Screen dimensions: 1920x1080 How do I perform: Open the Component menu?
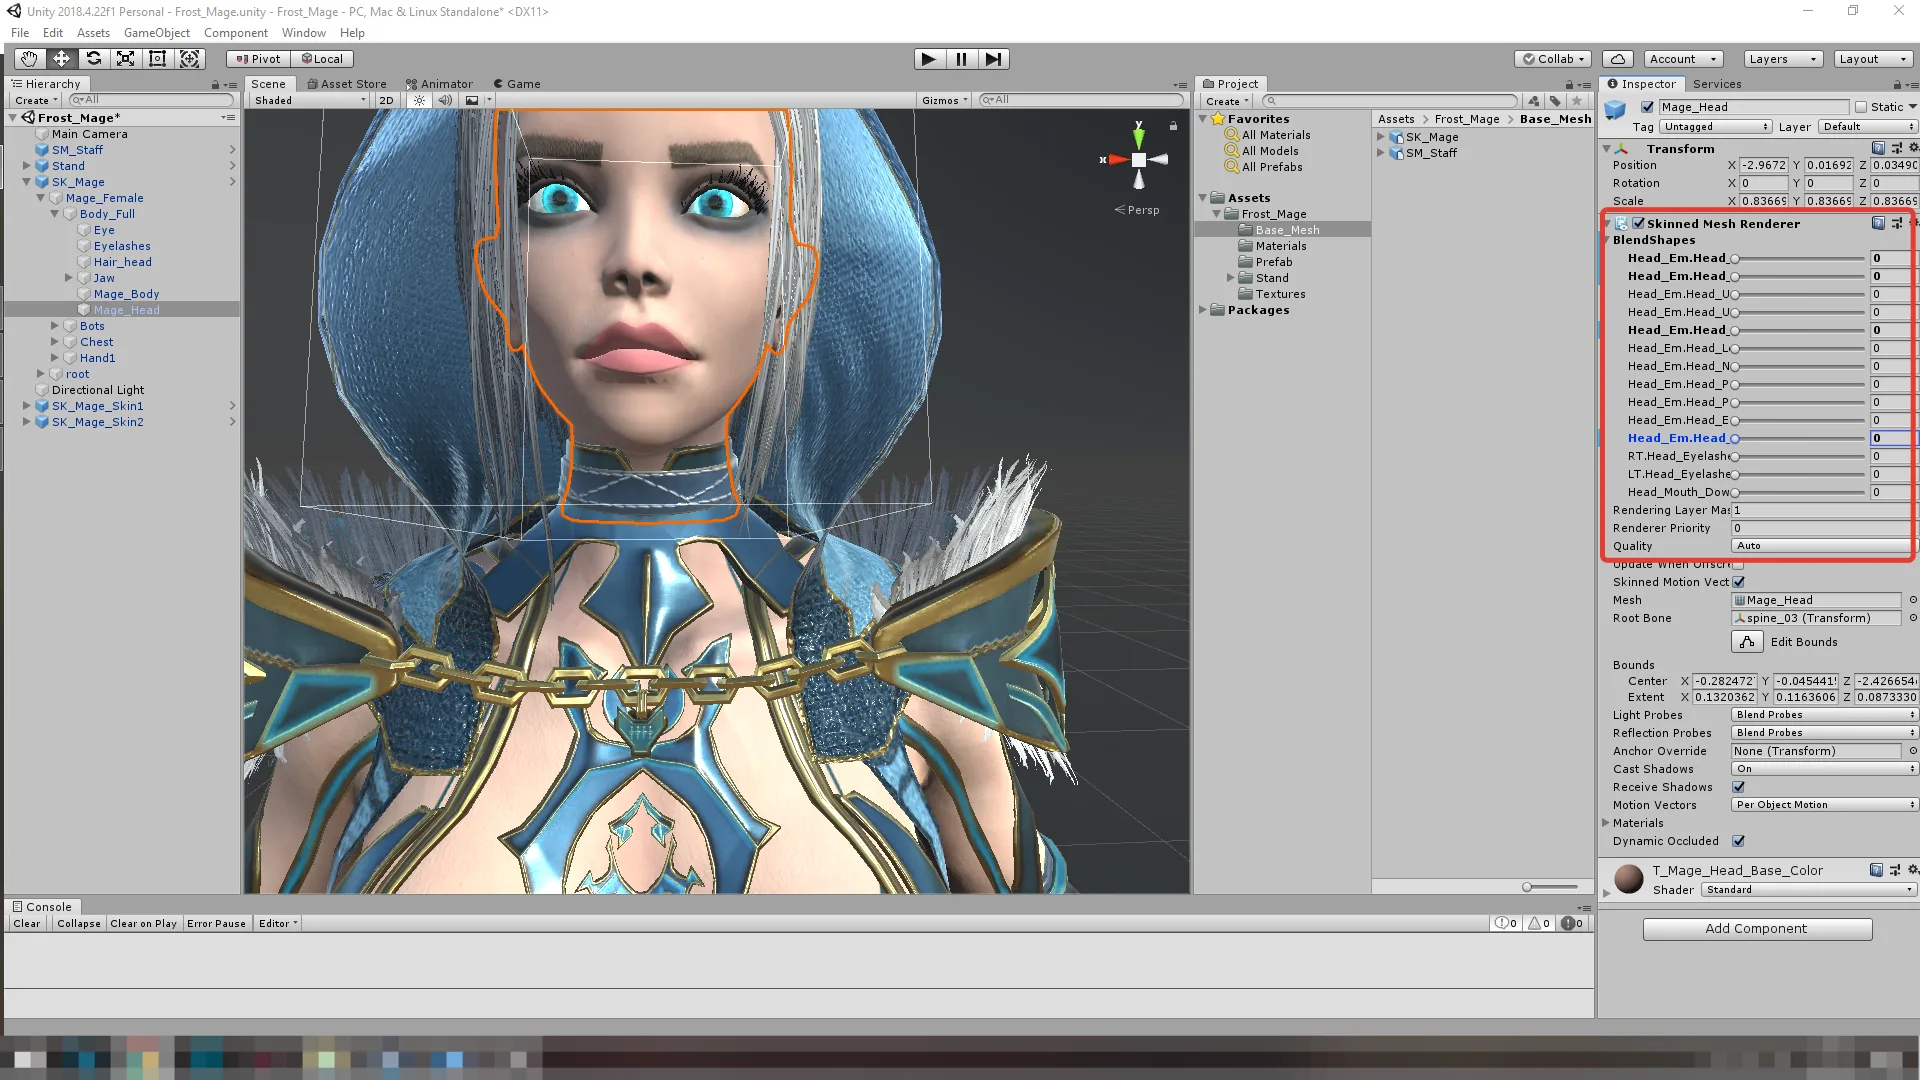point(236,32)
